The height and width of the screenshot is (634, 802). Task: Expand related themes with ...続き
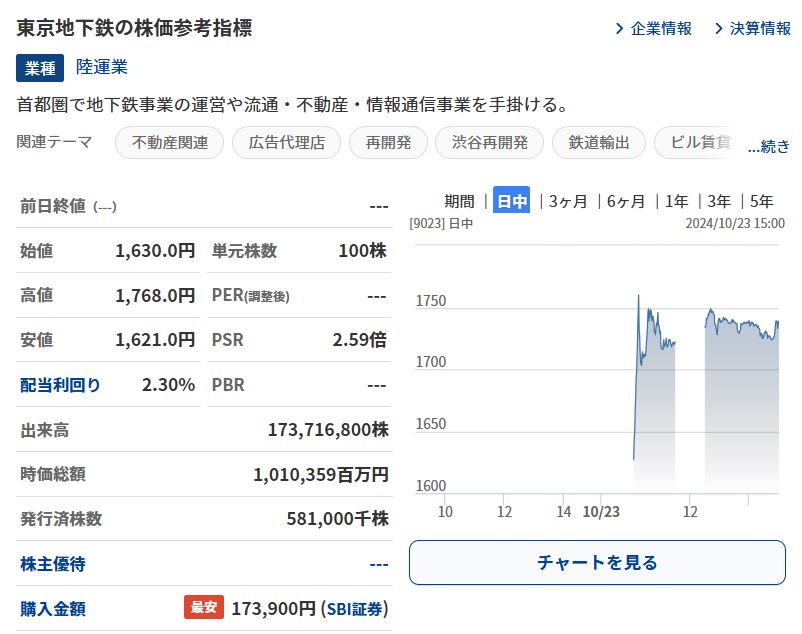coord(769,147)
